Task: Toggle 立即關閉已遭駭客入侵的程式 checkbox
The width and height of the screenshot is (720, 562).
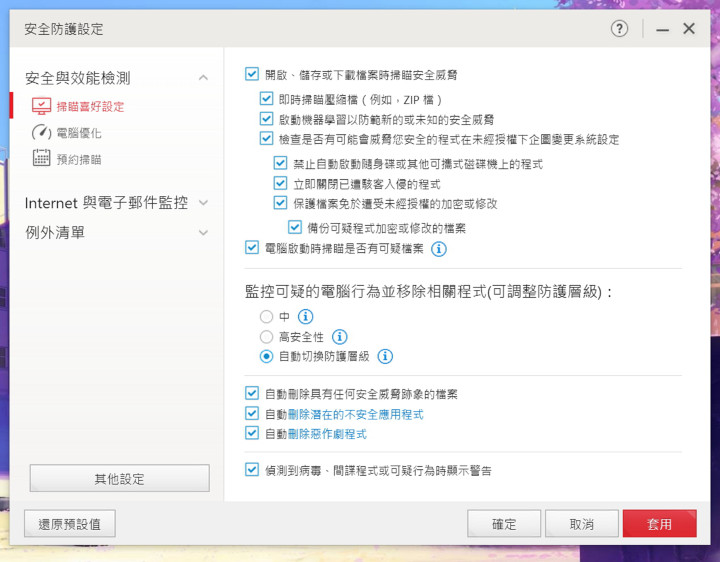Action: pyautogui.click(x=280, y=183)
